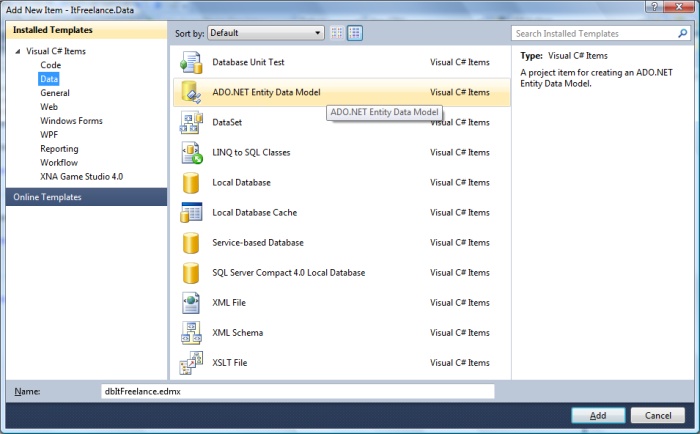Switch to medium icons list view
The height and width of the screenshot is (434, 700).
tap(355, 33)
